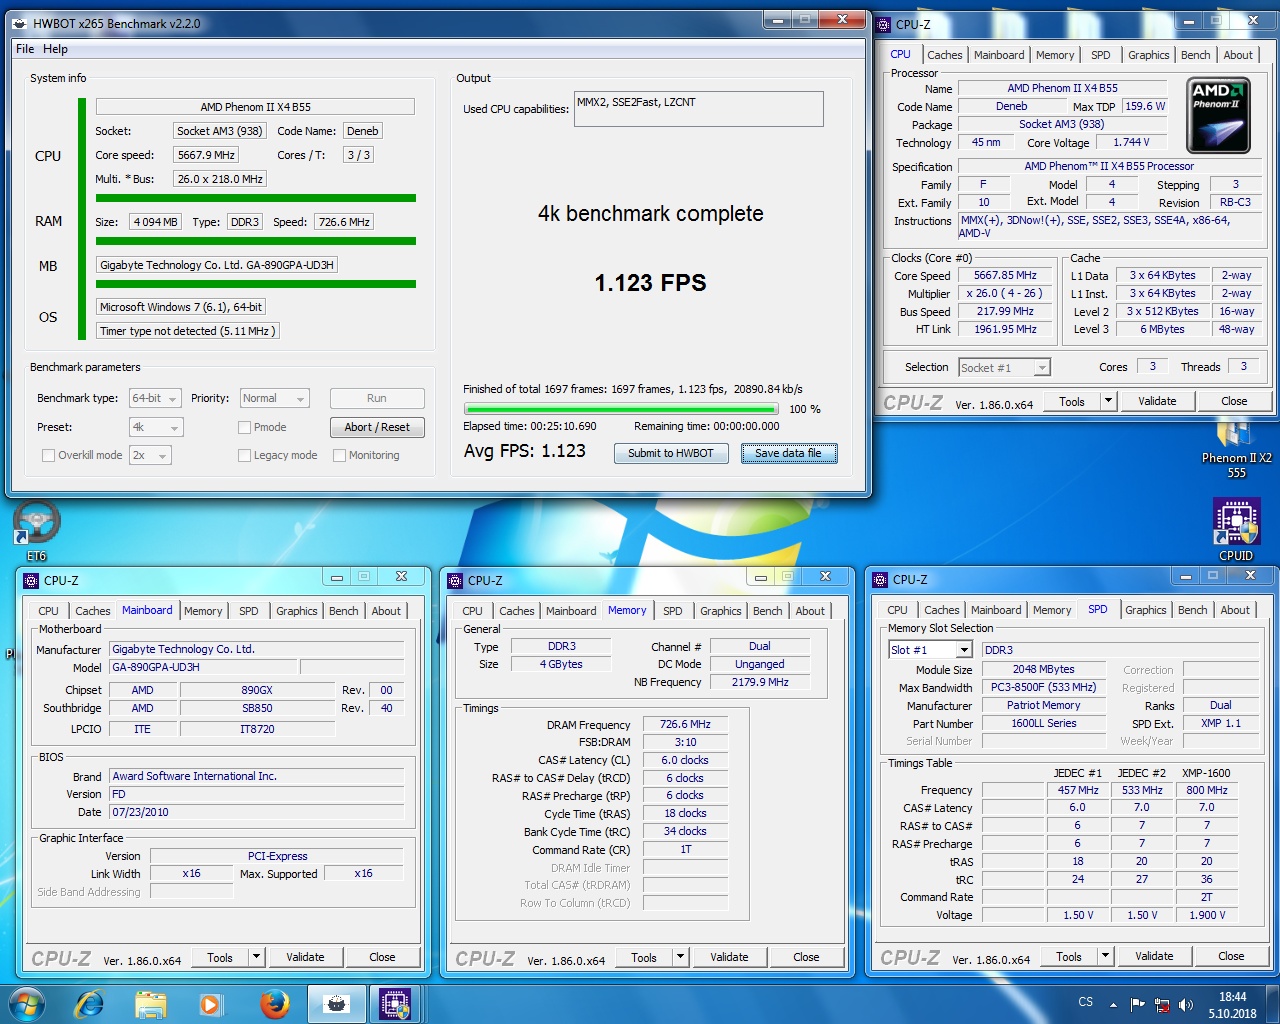Switch to CPU-Z taskbar icon
Screen dimensions: 1280x1024
pyautogui.click(x=394, y=1004)
